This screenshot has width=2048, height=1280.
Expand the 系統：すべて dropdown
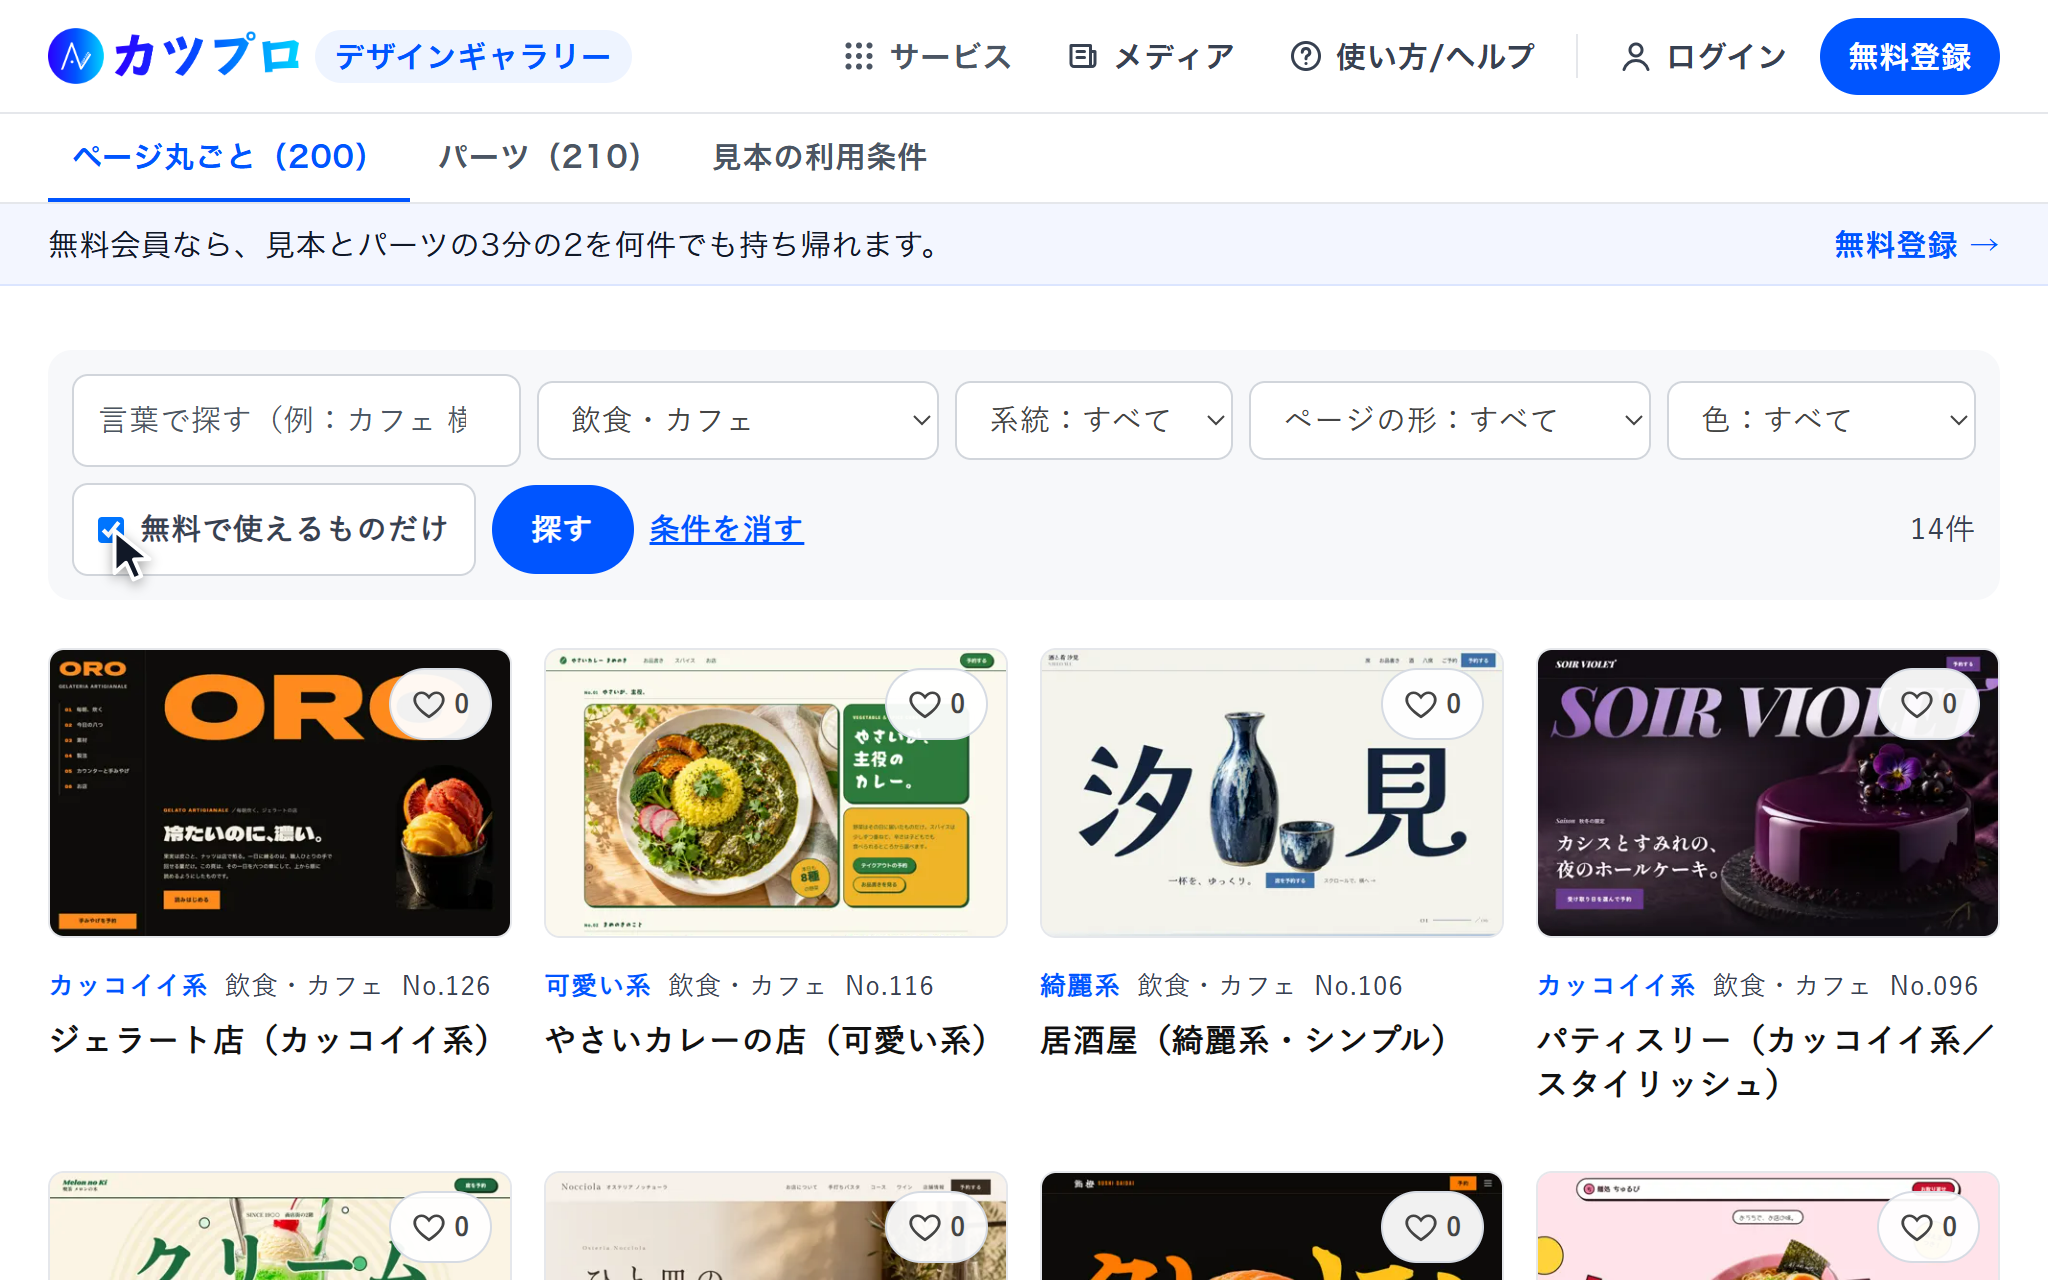click(1094, 420)
